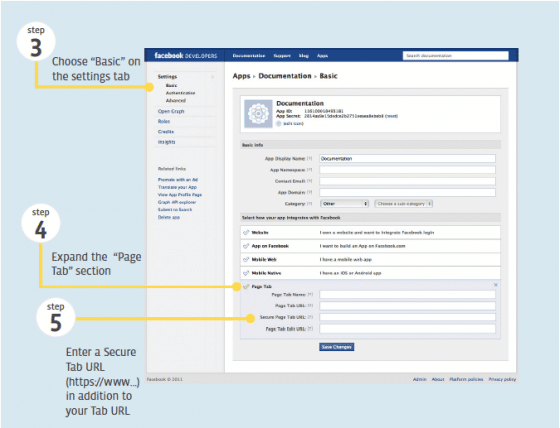
Task: Open the Category dropdown showing Other
Action: [344, 204]
